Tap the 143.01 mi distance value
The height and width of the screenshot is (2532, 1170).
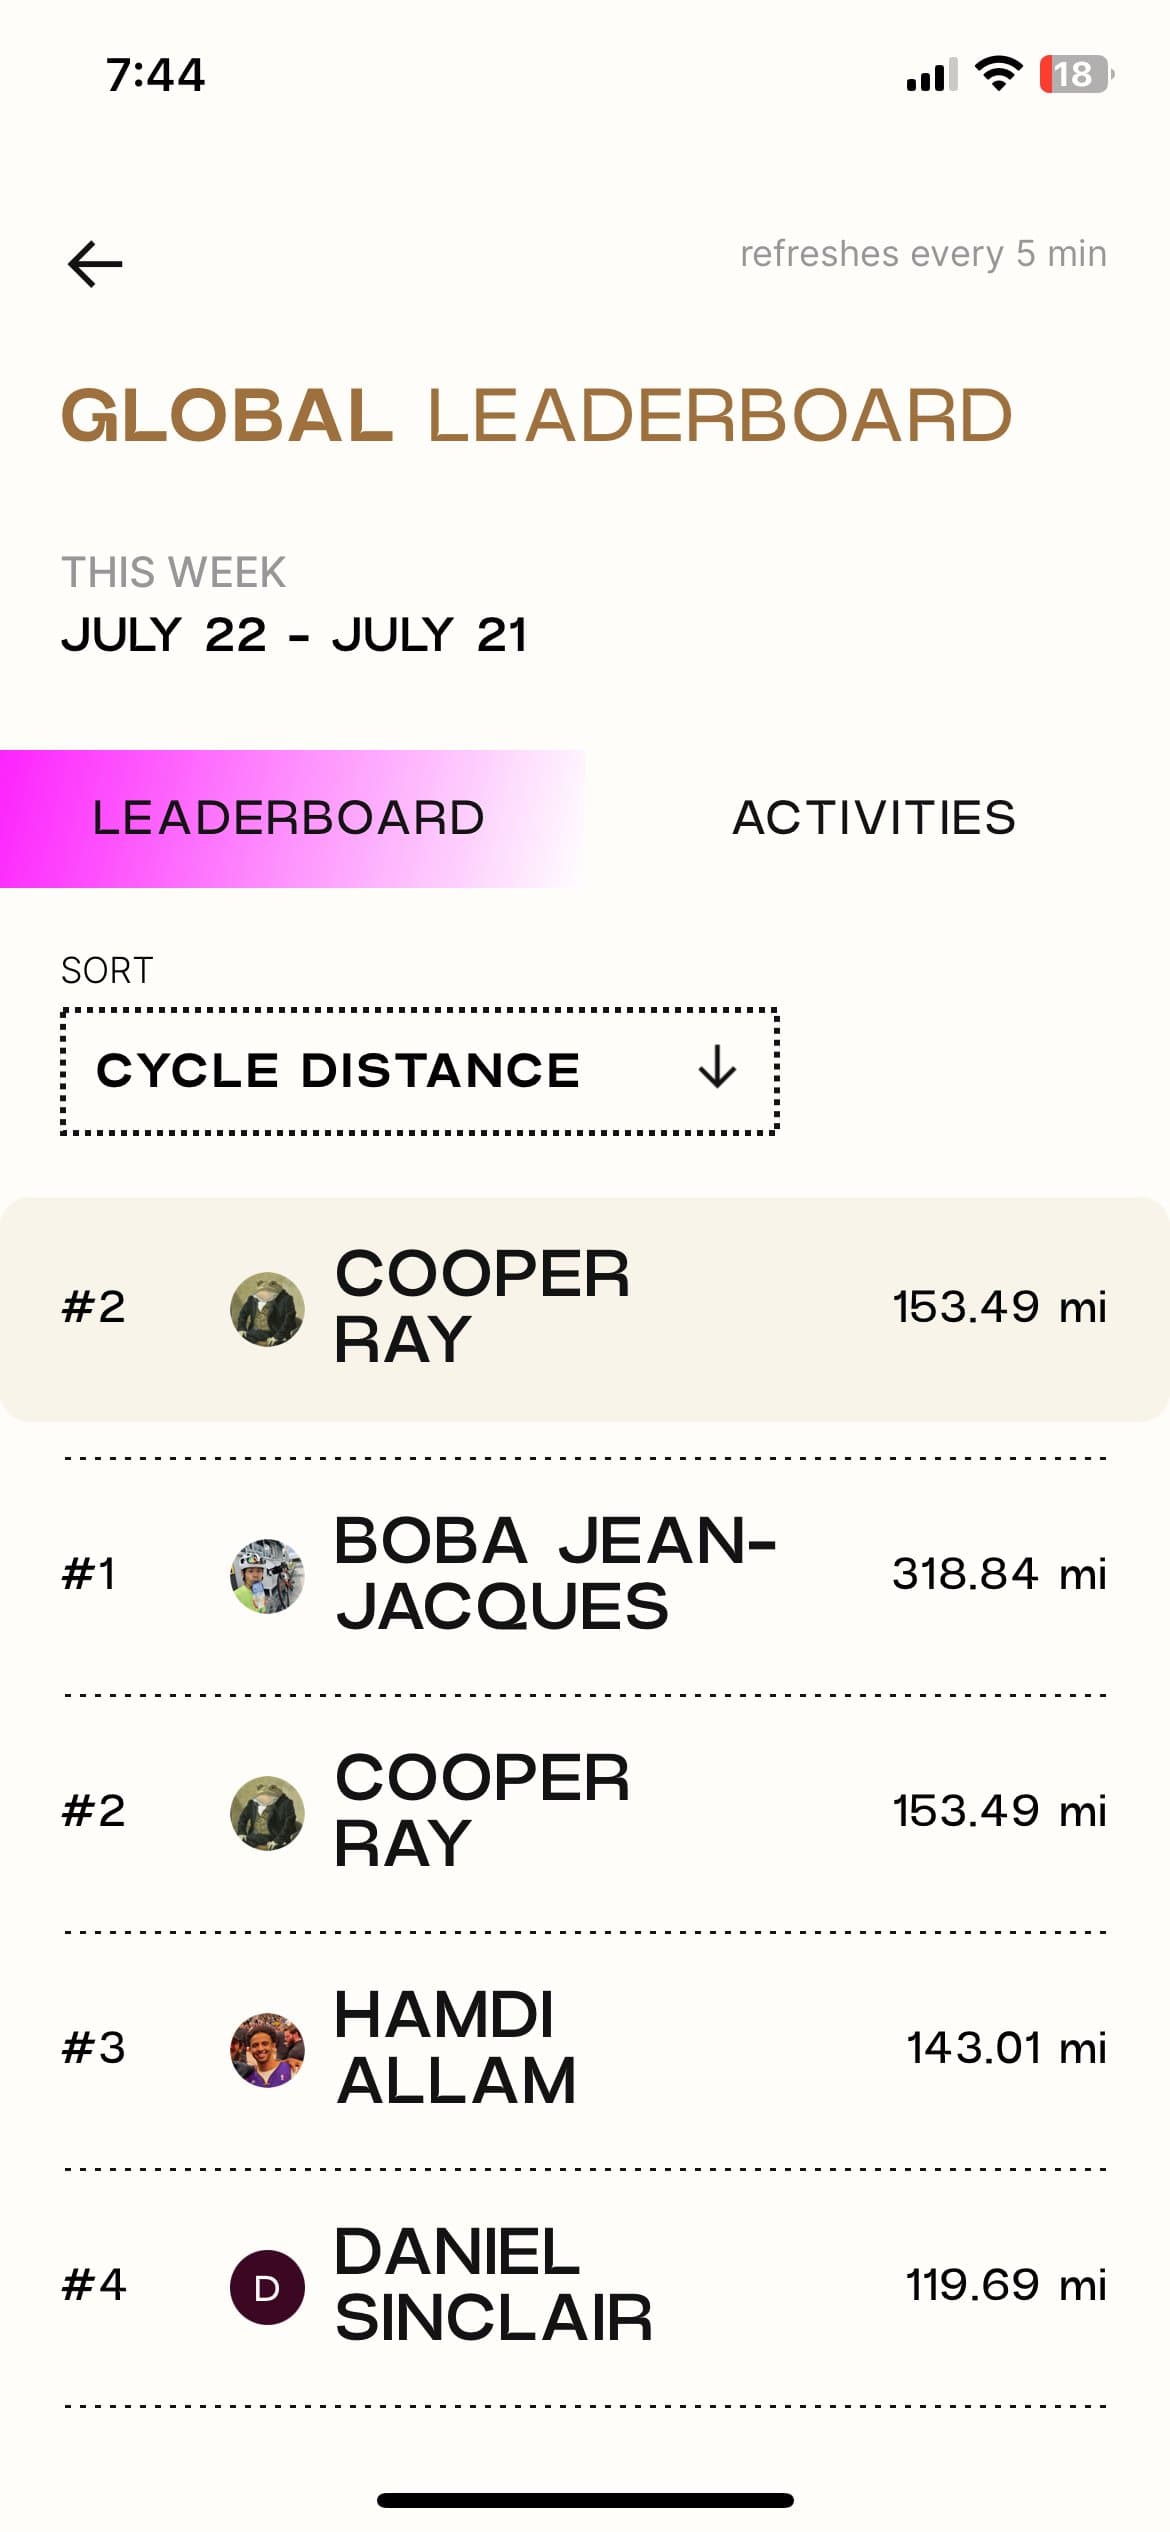pyautogui.click(x=1006, y=2048)
